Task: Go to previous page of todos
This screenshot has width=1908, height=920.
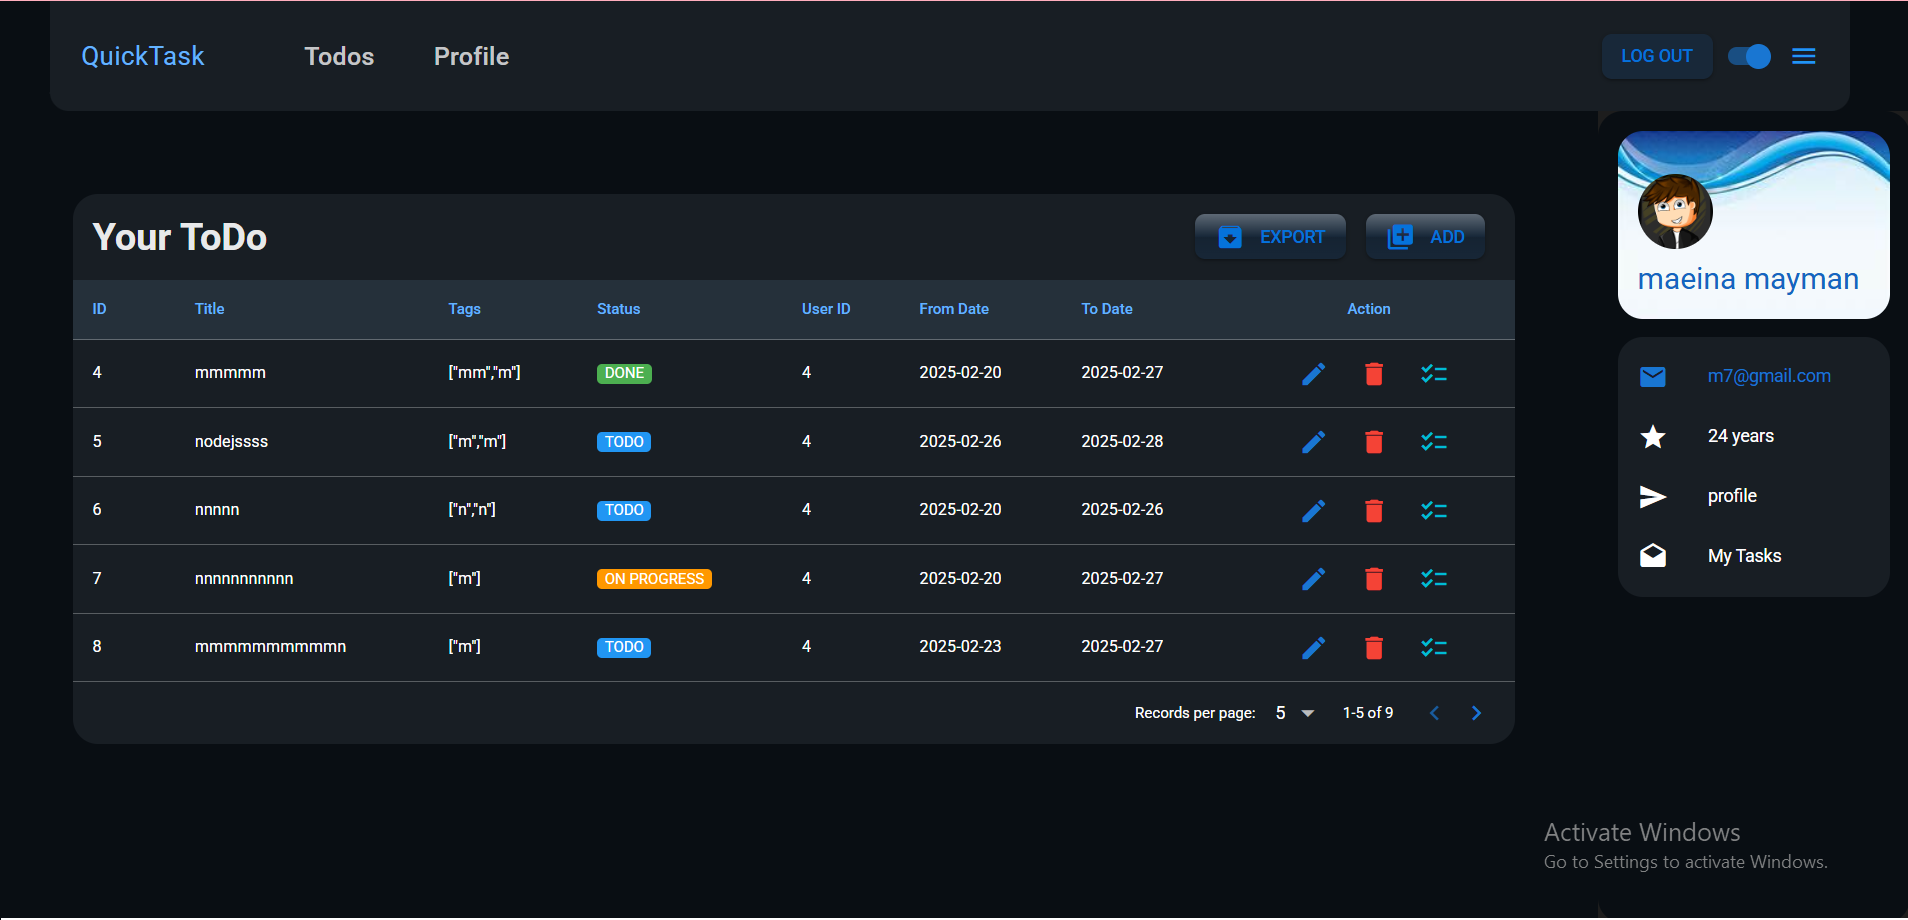Action: [x=1434, y=713]
